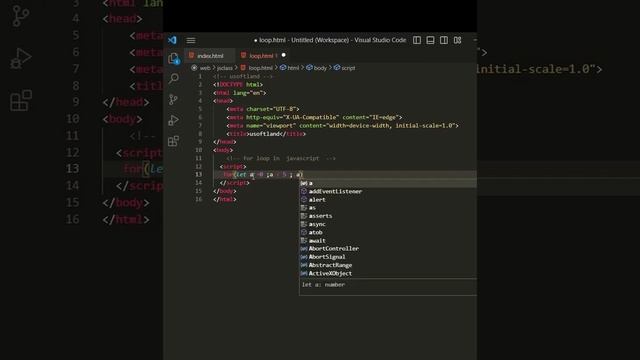Image resolution: width=640 pixels, height=360 pixels.
Task: Select 'atob' suggestion
Action: point(388,232)
